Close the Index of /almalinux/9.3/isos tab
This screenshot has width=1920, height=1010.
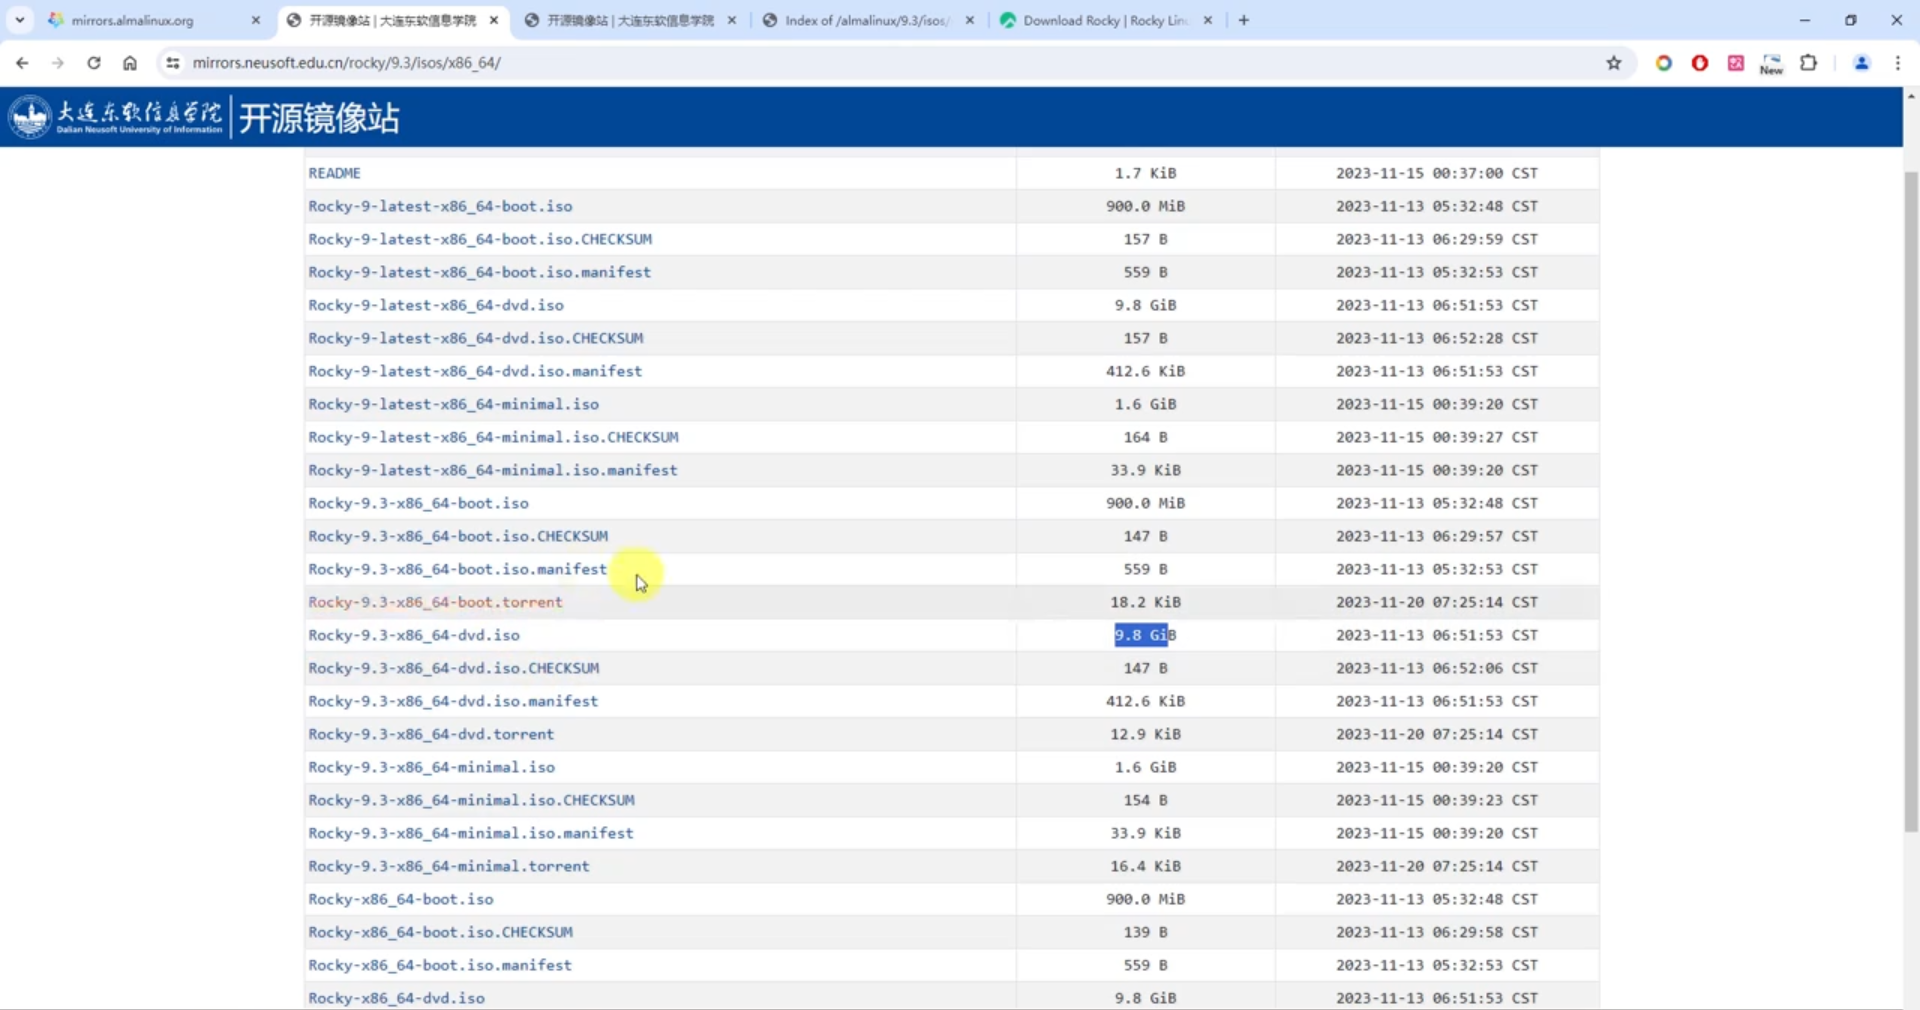(970, 20)
